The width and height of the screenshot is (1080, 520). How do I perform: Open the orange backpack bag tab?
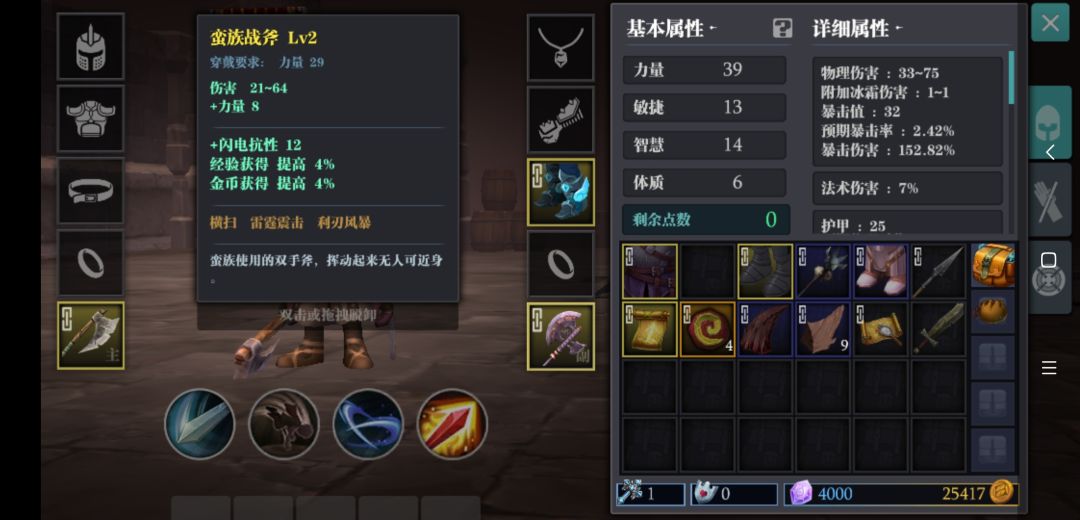tap(993, 265)
